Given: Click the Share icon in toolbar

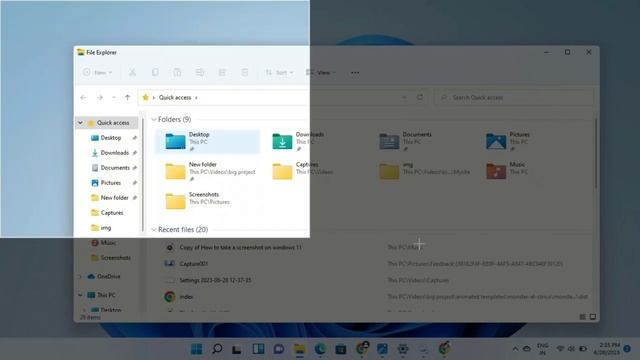Looking at the screenshot, I should click(222, 73).
